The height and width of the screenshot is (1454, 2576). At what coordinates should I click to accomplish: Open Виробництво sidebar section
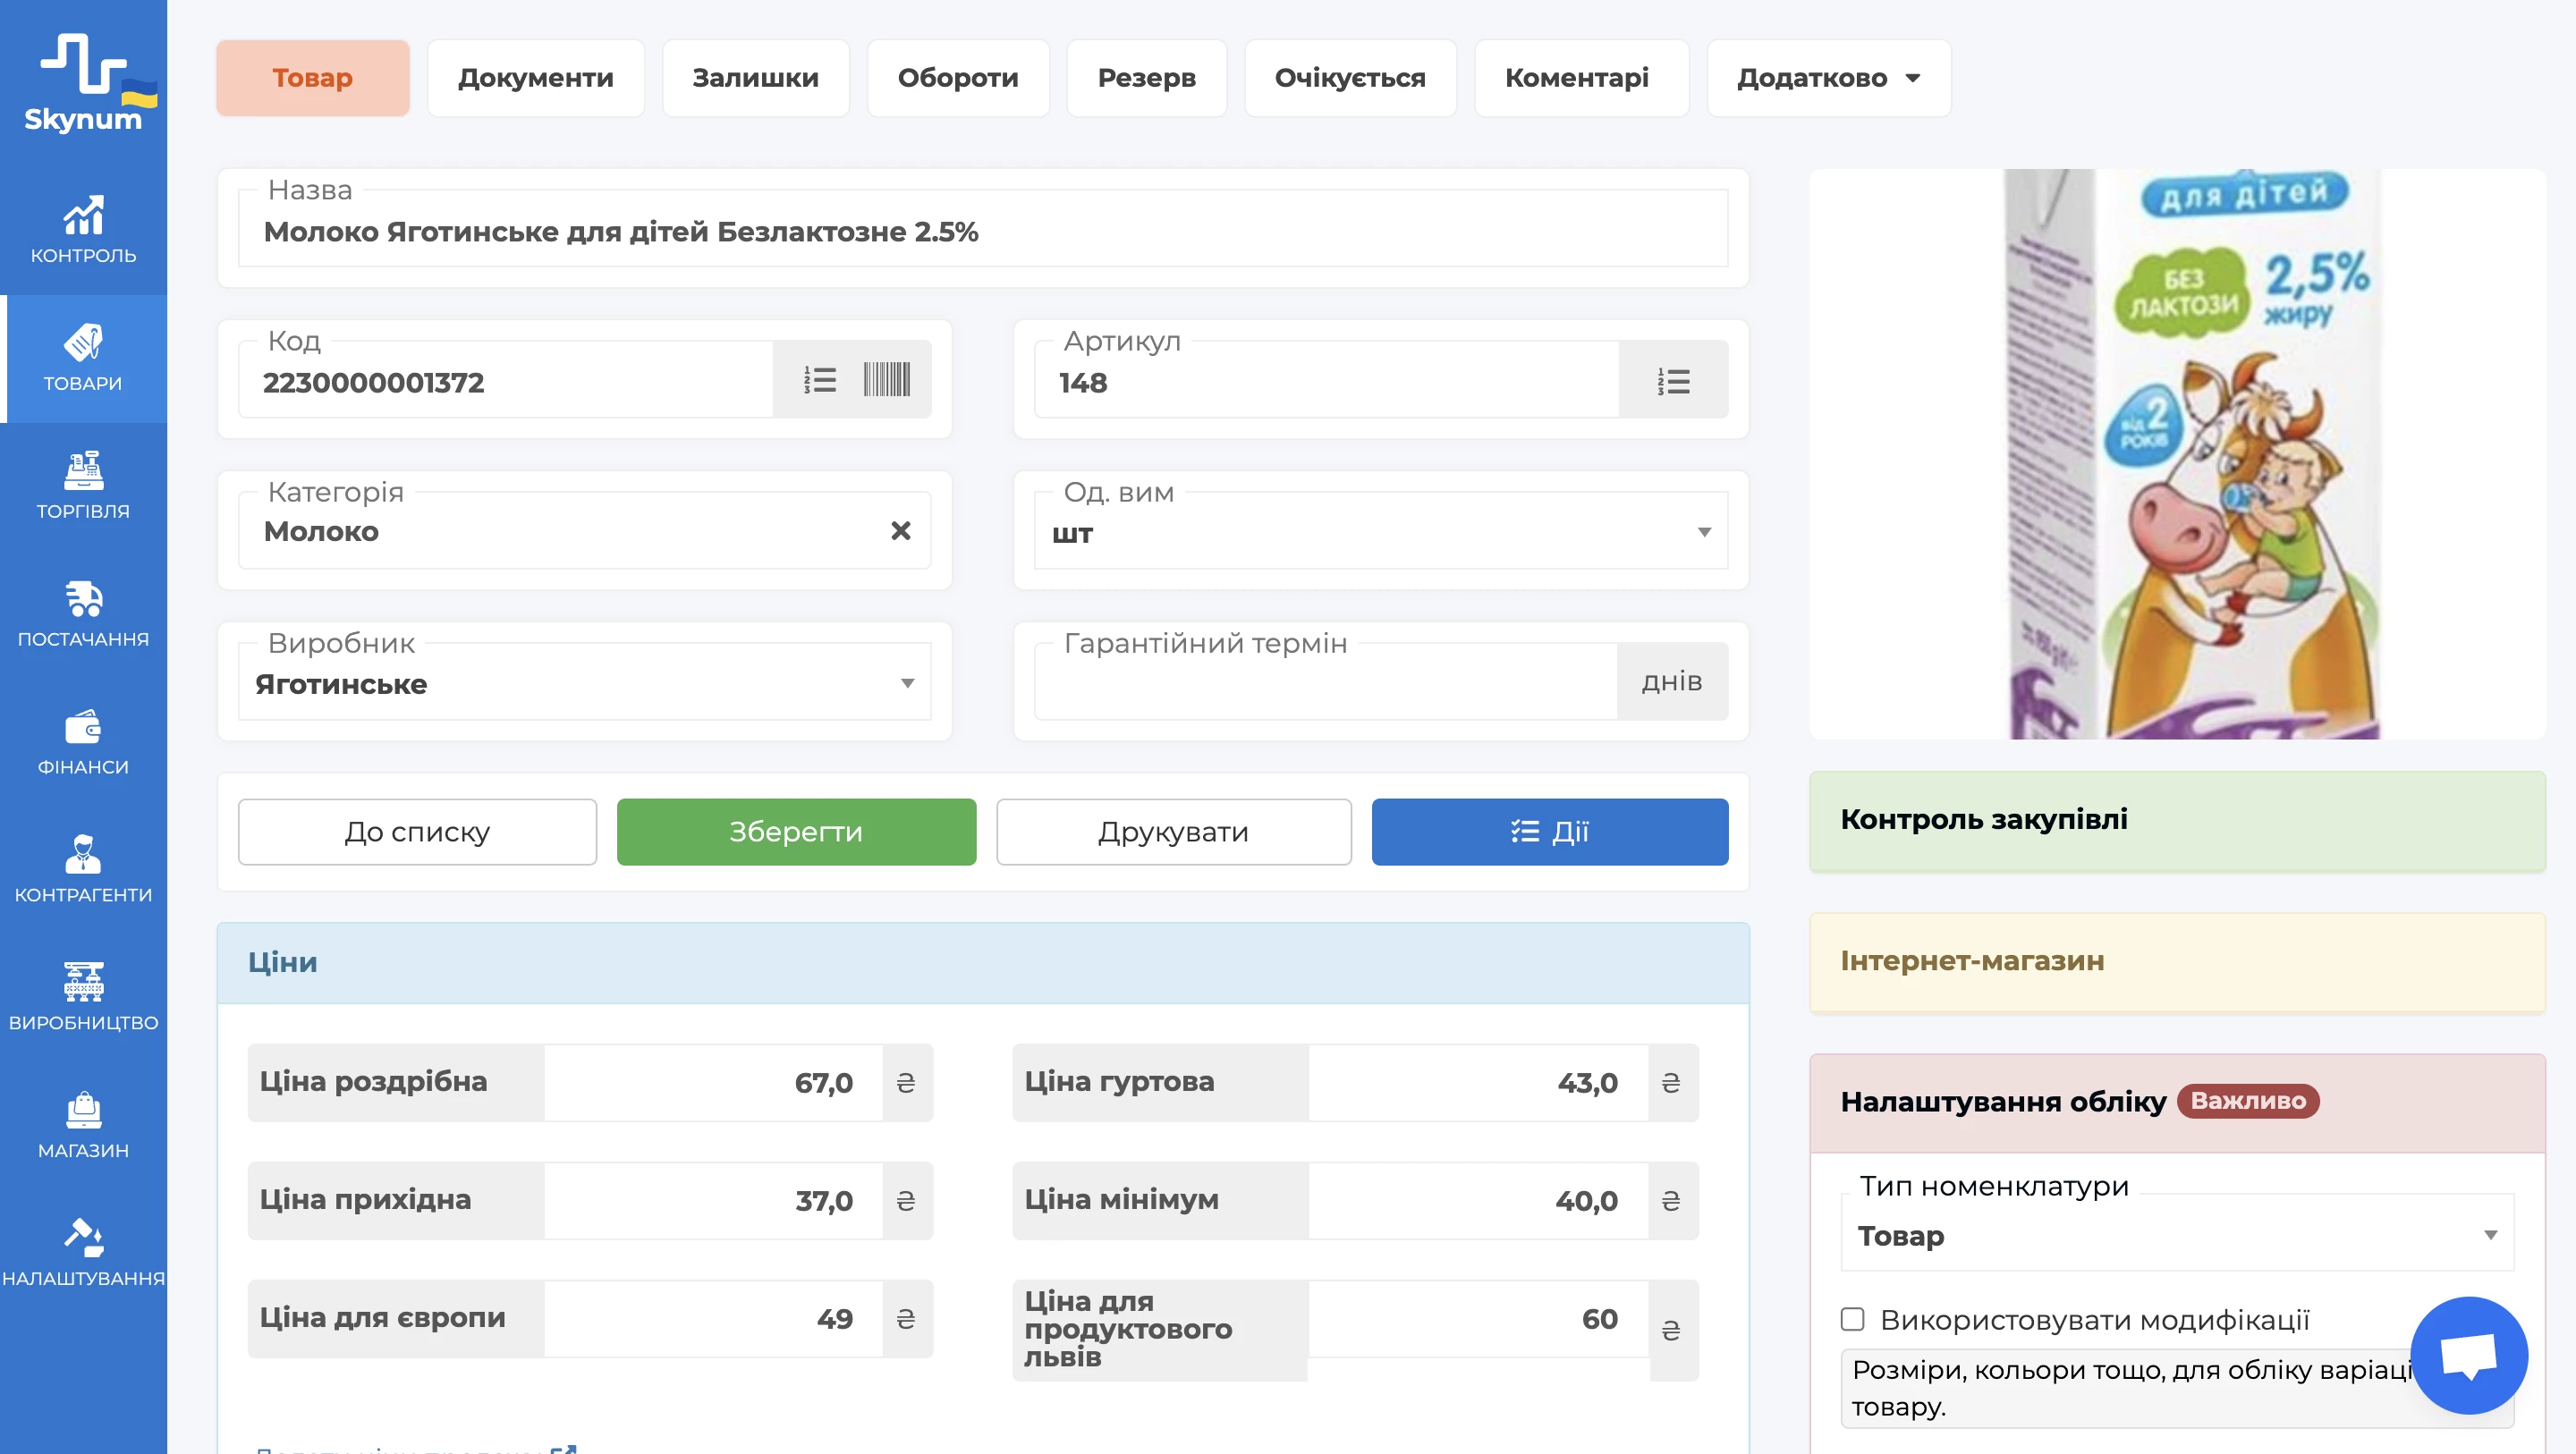coord(83,998)
